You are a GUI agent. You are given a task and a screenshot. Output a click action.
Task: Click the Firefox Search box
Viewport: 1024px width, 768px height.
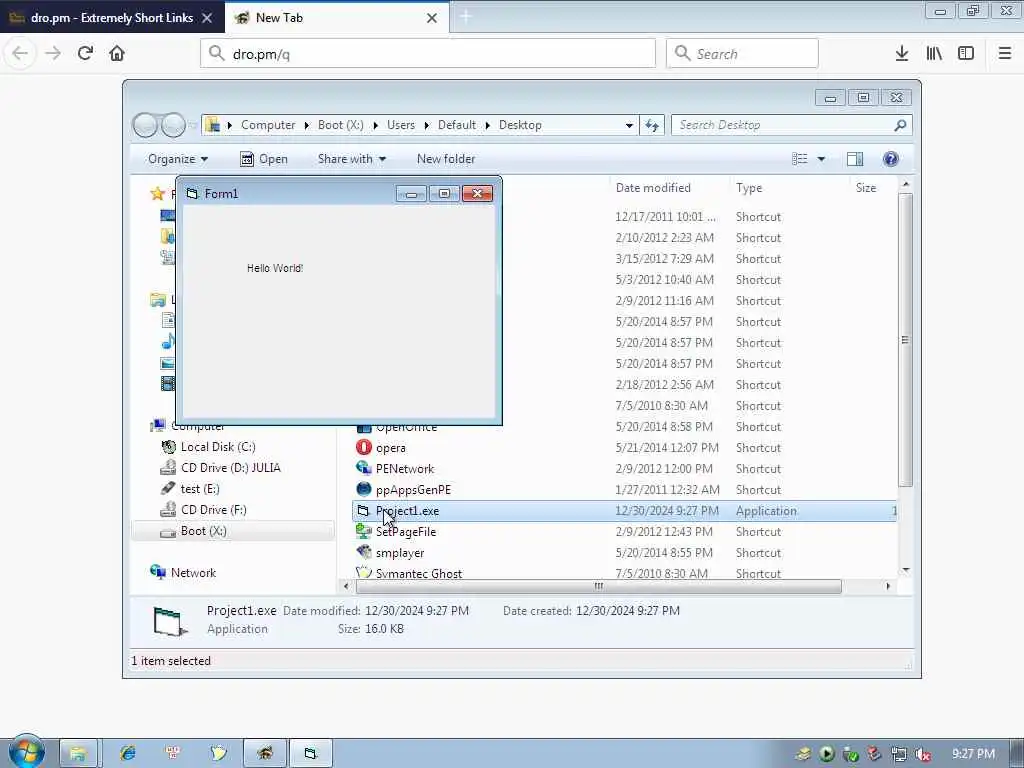click(x=743, y=54)
